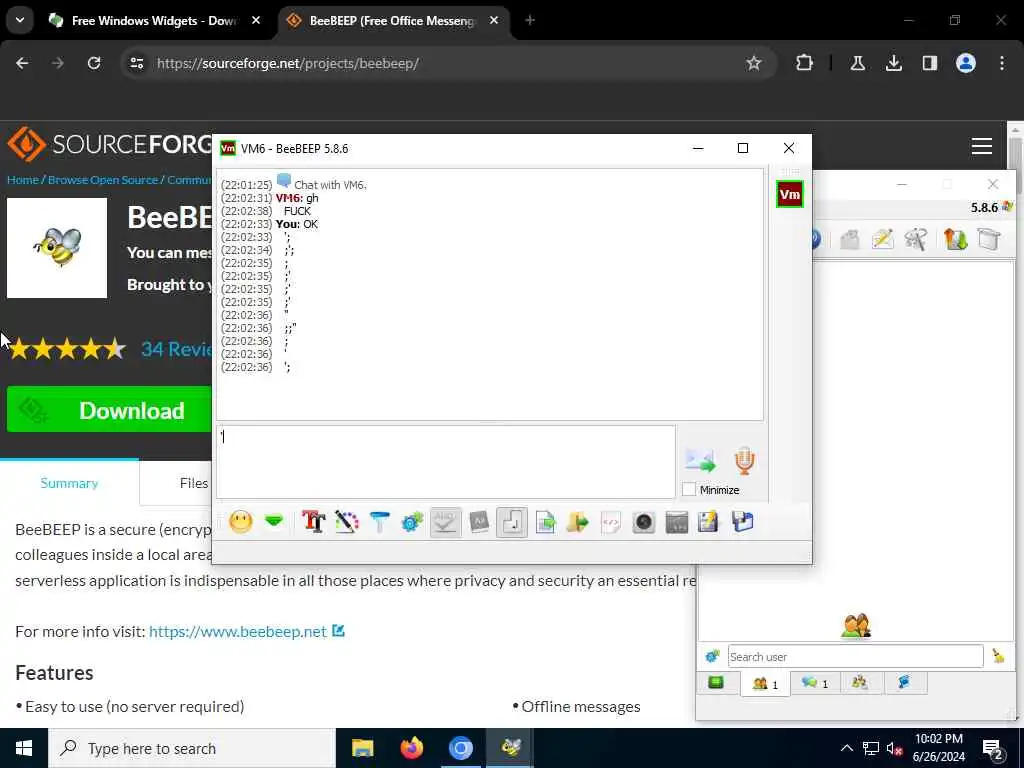Record a voice message with microphone
The image size is (1024, 768).
[744, 460]
